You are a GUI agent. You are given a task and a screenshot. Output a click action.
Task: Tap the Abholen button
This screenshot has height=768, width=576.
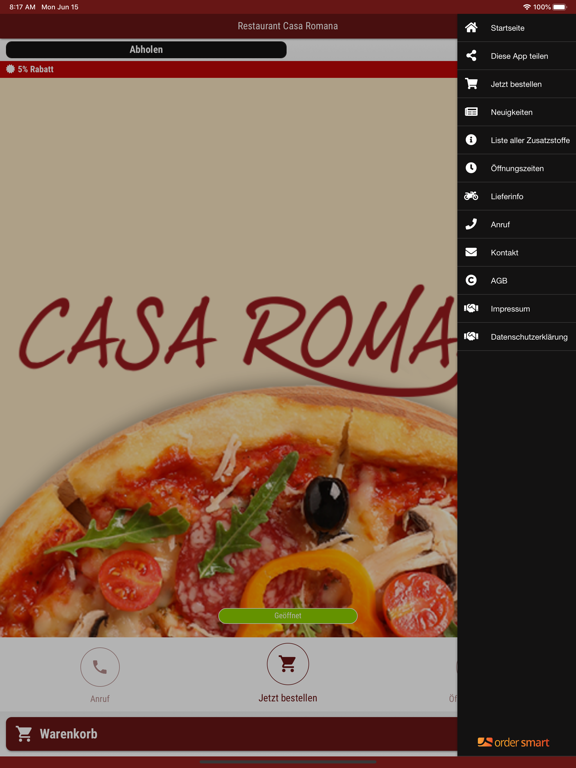tap(146, 49)
